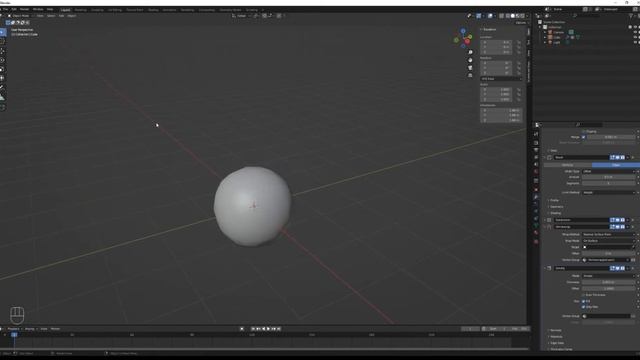Select the Add Cube tool

click(x=2, y=107)
